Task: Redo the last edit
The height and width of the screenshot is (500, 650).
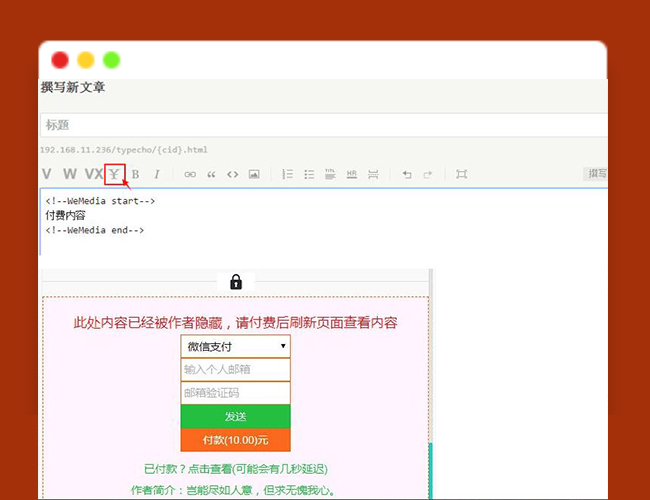Action: pos(428,174)
